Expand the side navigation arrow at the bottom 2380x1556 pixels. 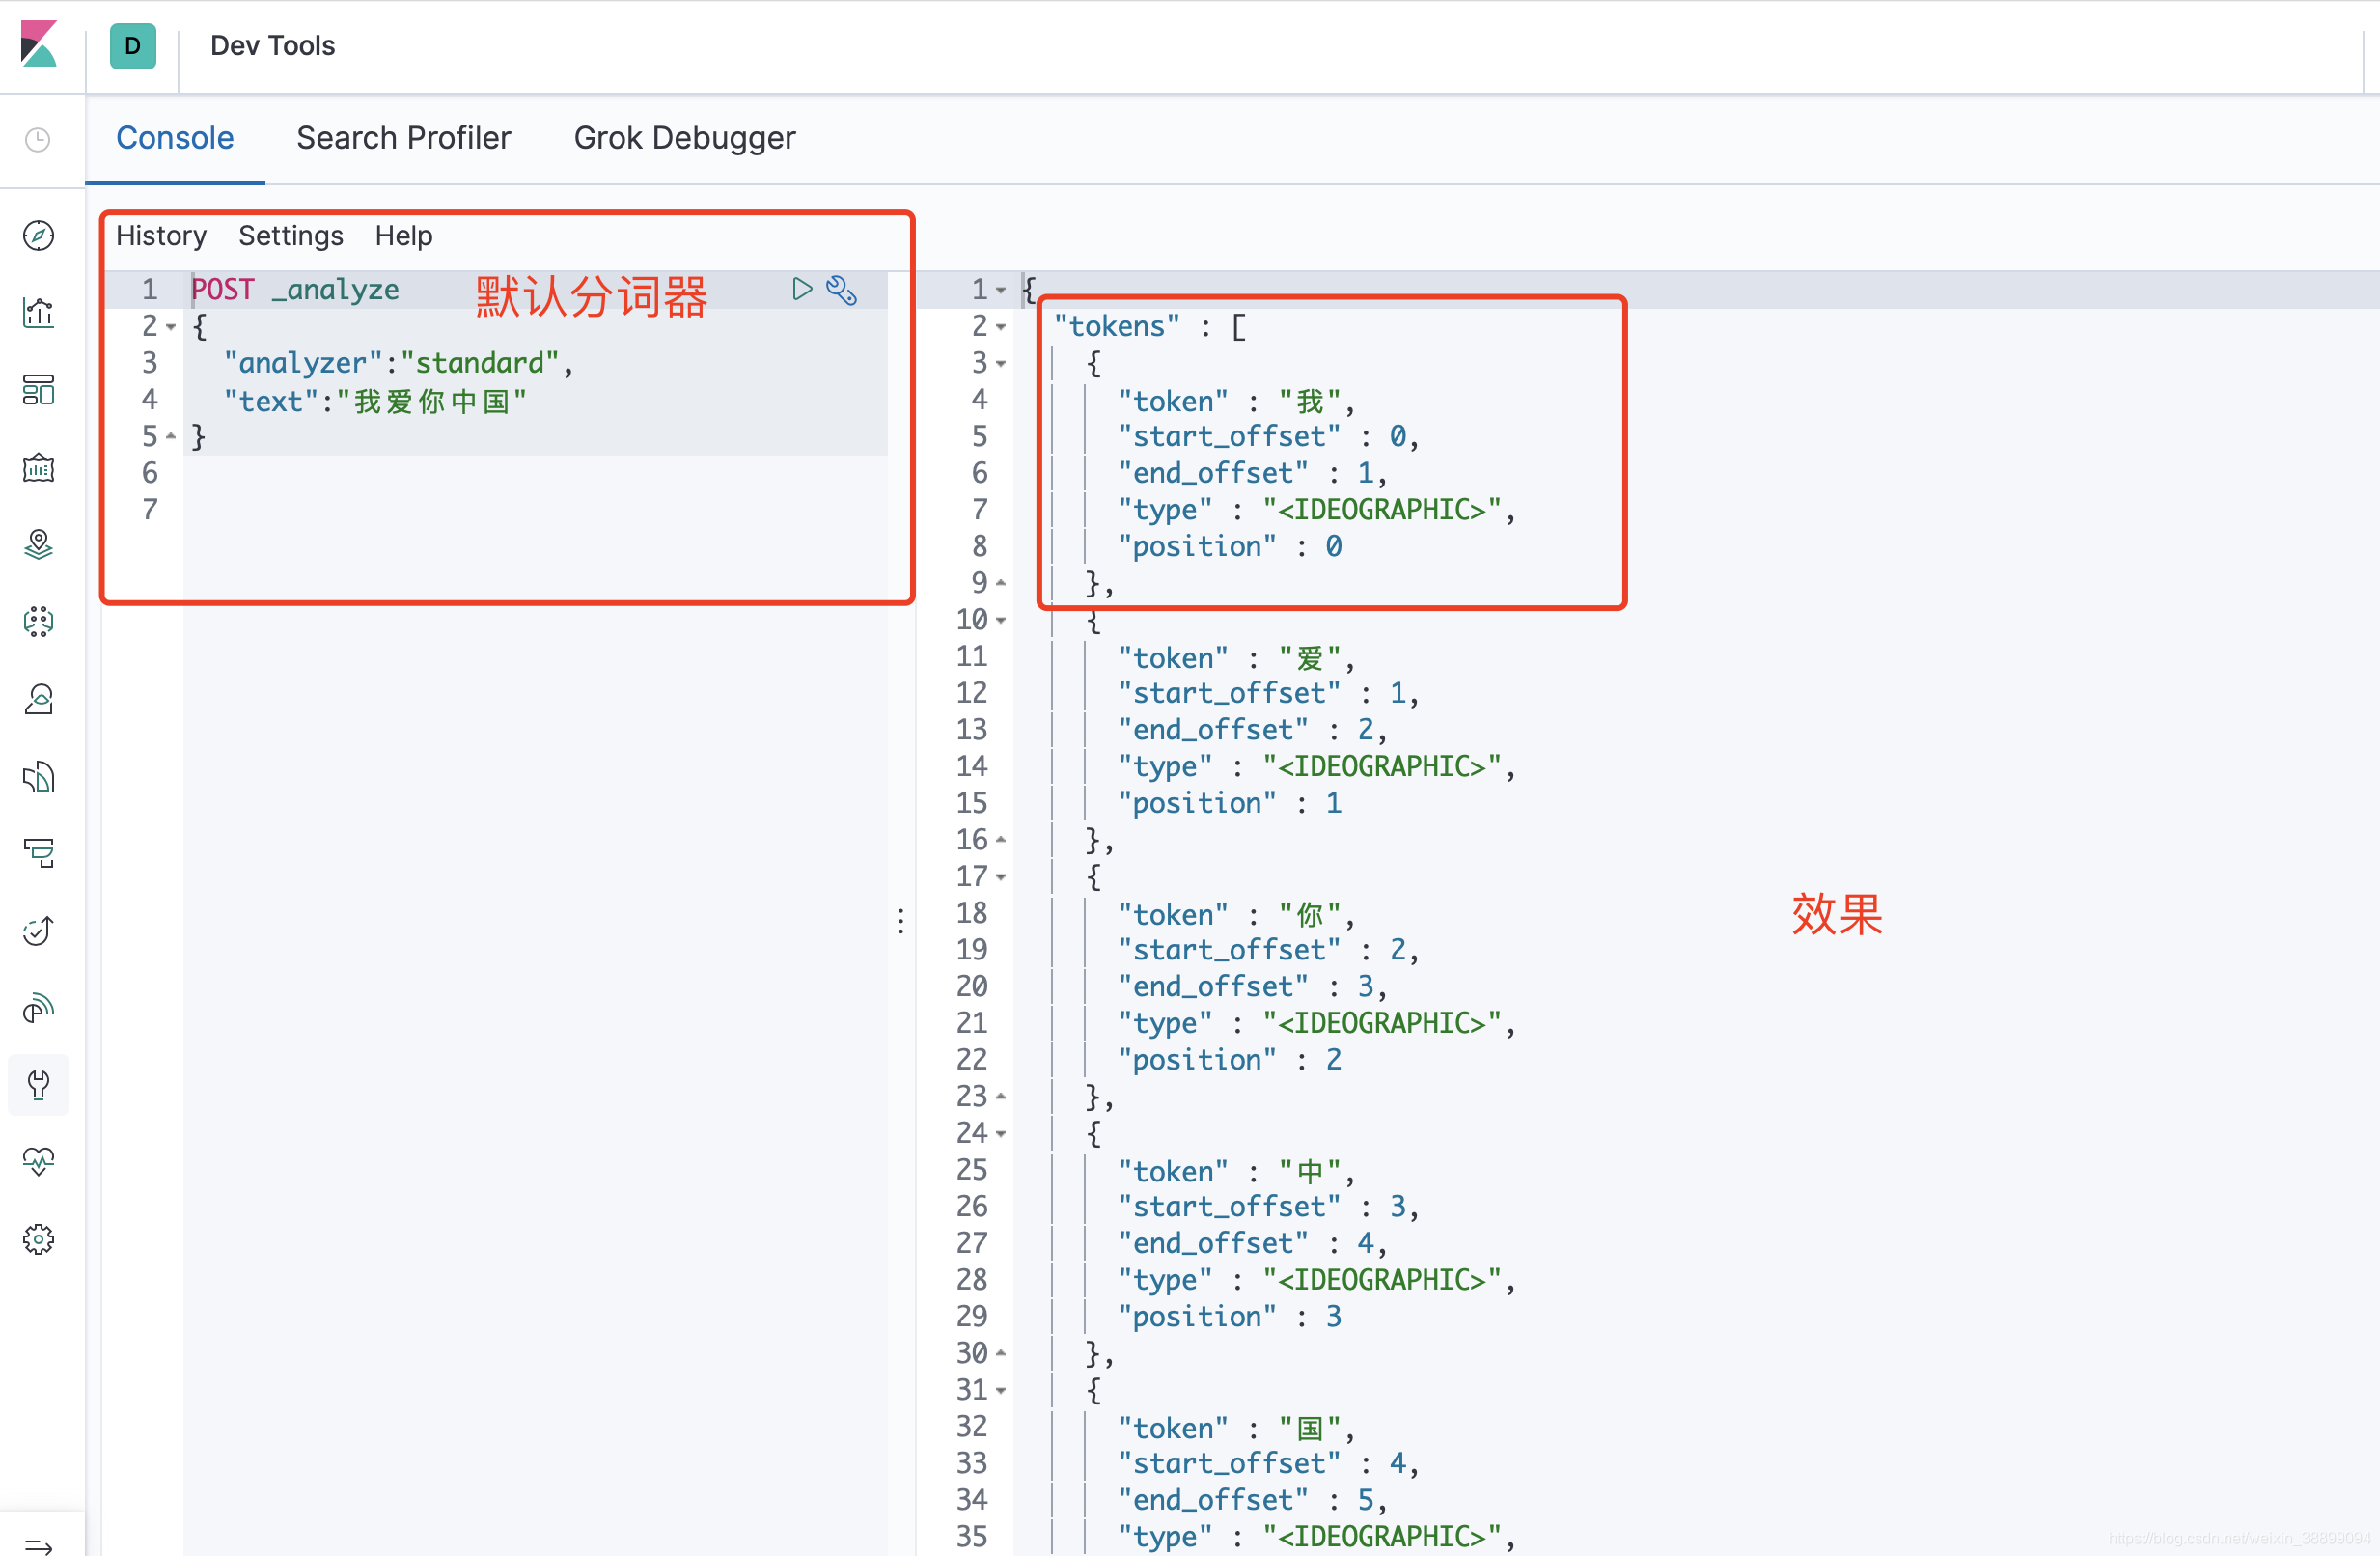[x=38, y=1545]
